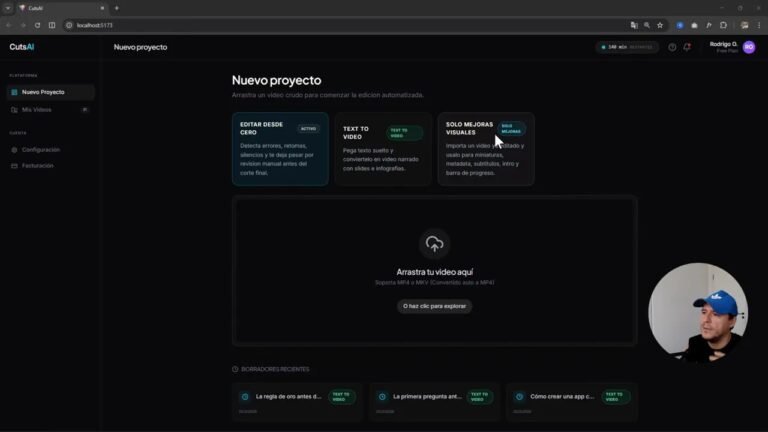This screenshot has height=432, width=768.
Task: Open draft 'Cómo crear una app c...'
Action: tap(572, 402)
